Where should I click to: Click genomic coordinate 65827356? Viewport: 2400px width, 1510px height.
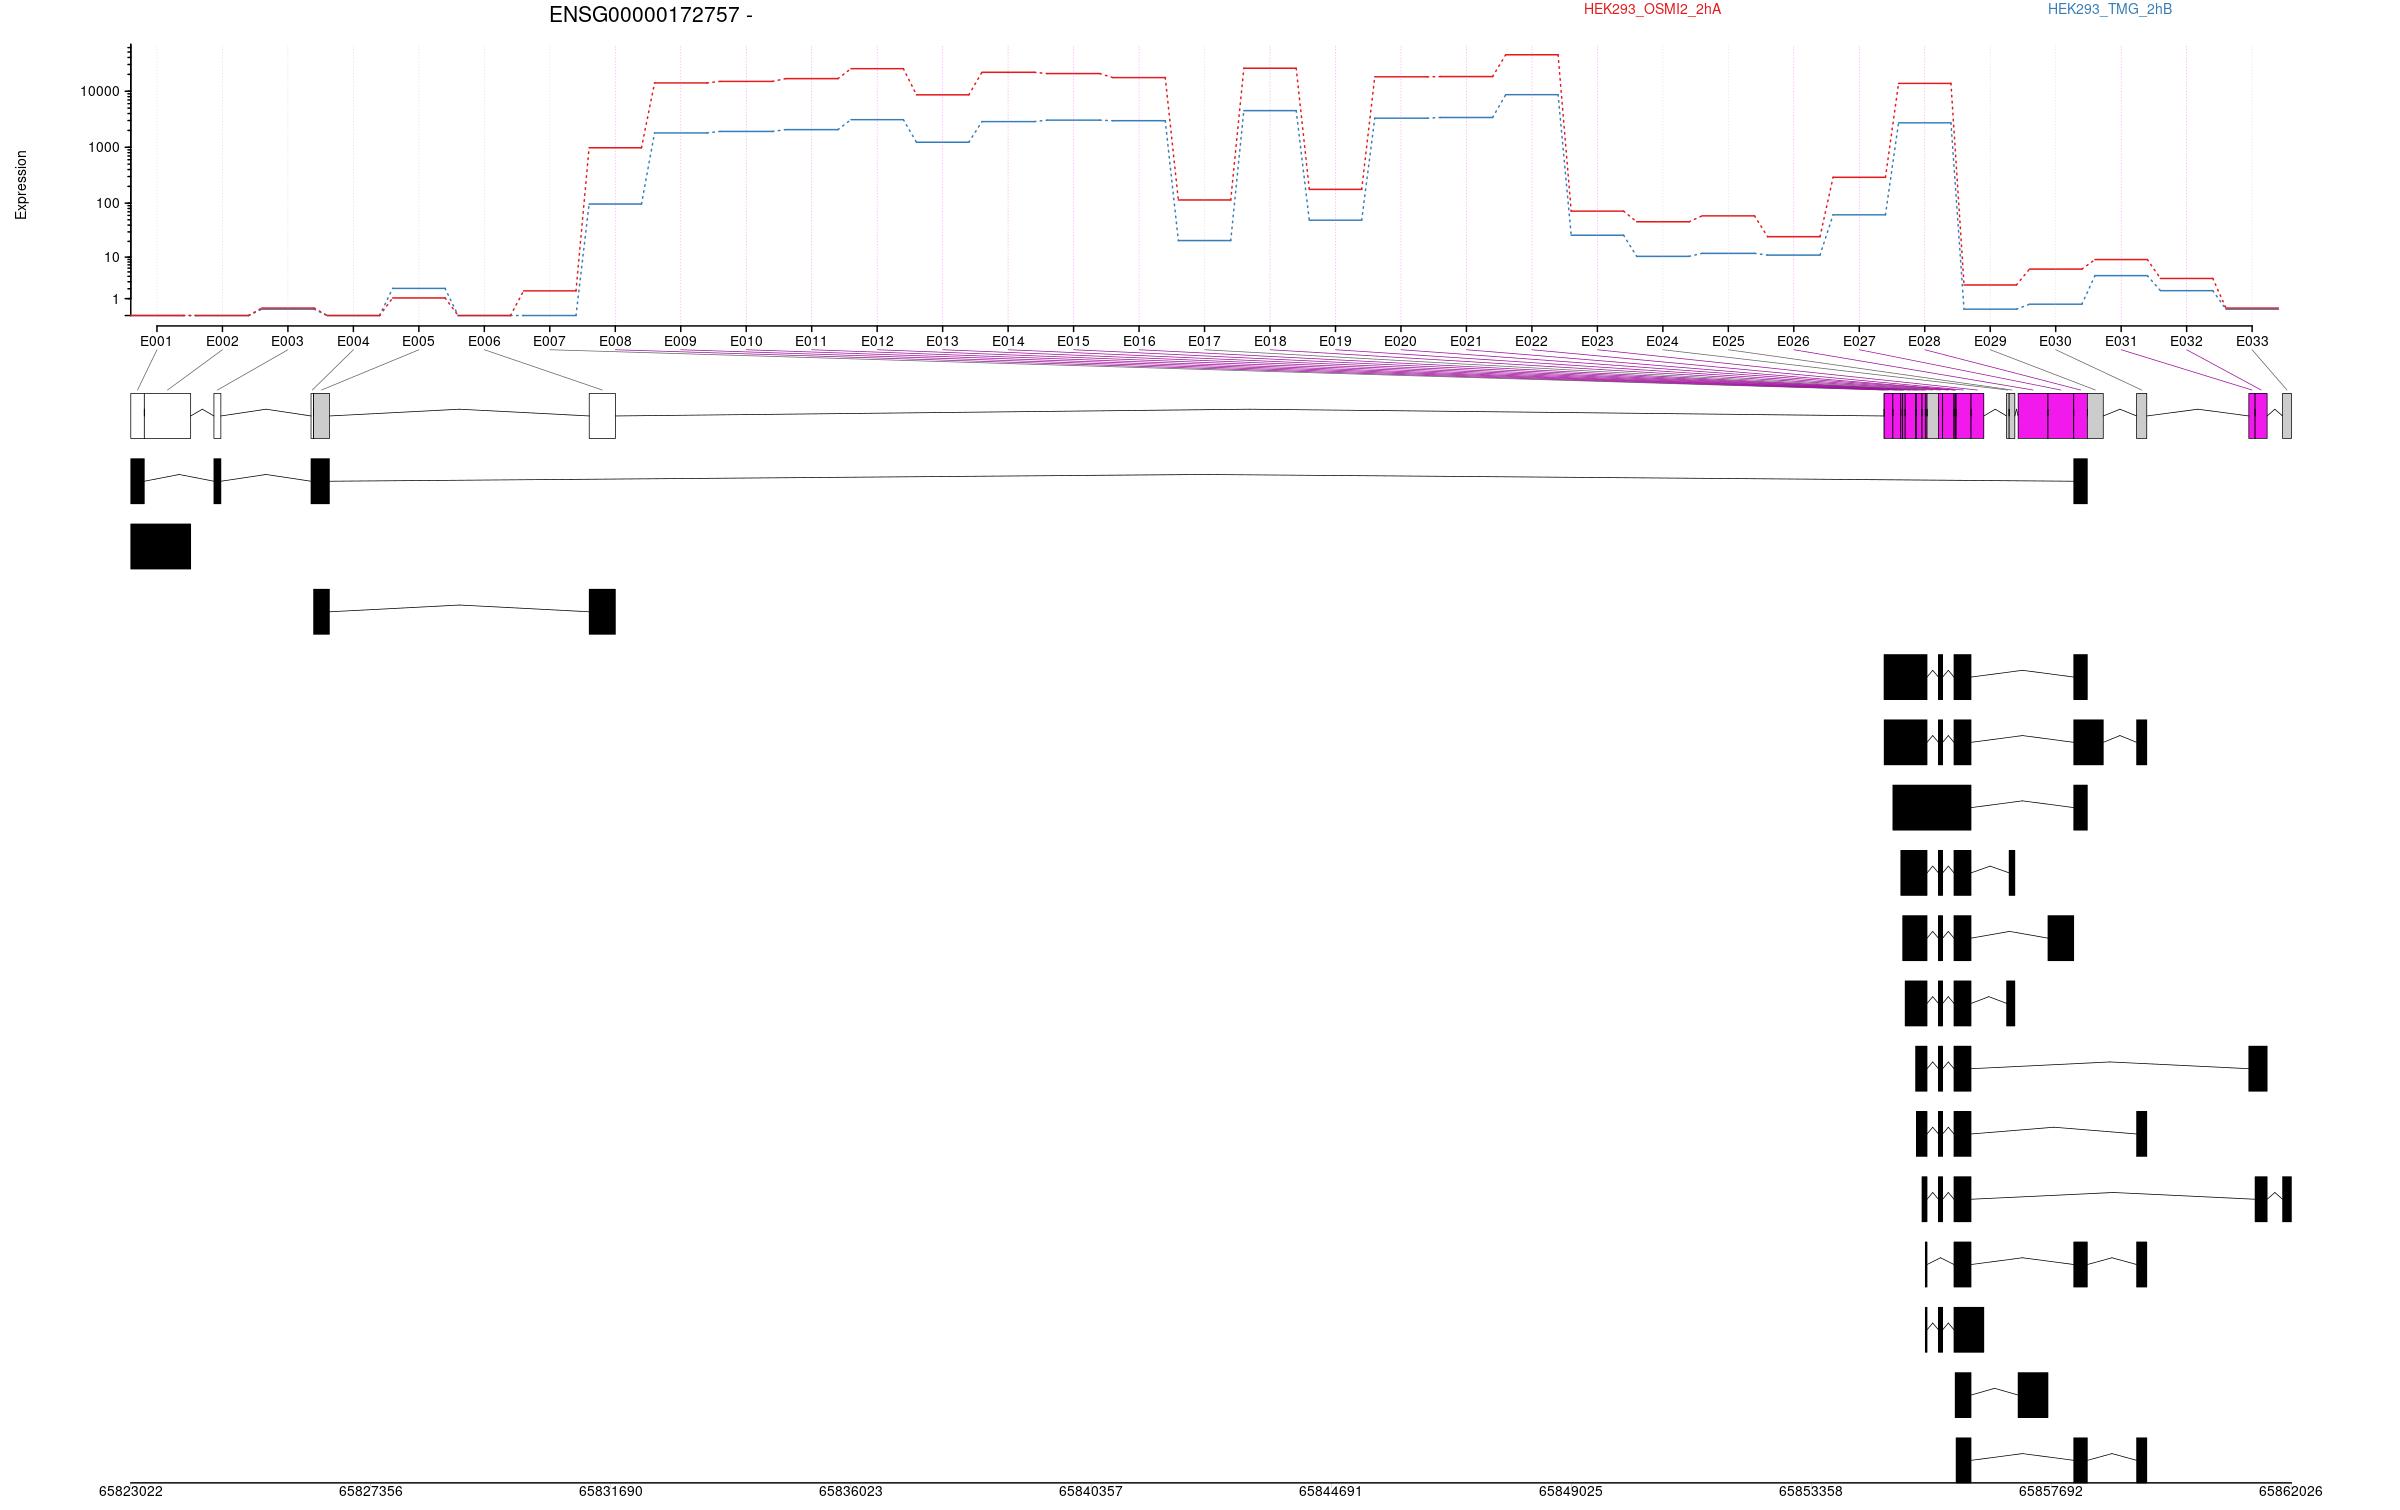pyautogui.click(x=370, y=1491)
